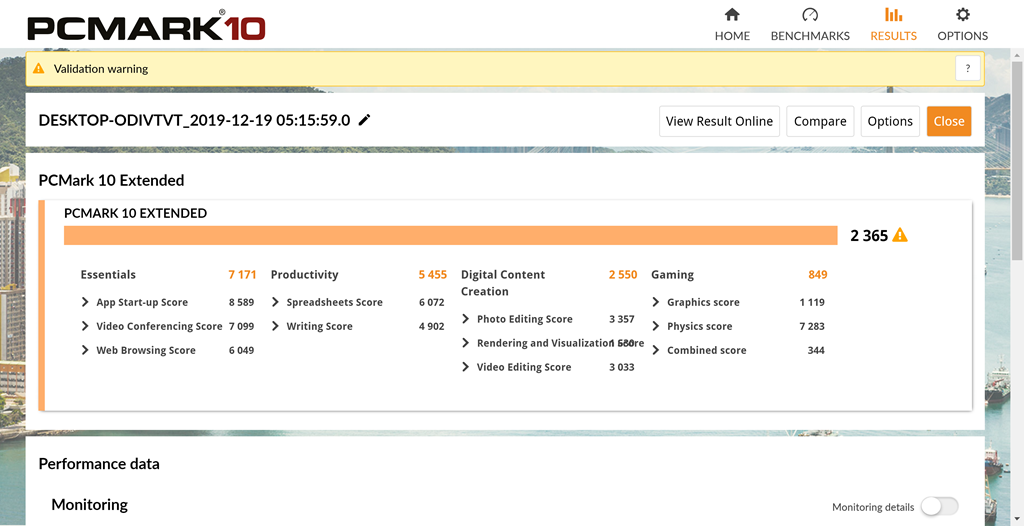This screenshot has height=526, width=1024.
Task: Click the Compare button
Action: click(820, 121)
